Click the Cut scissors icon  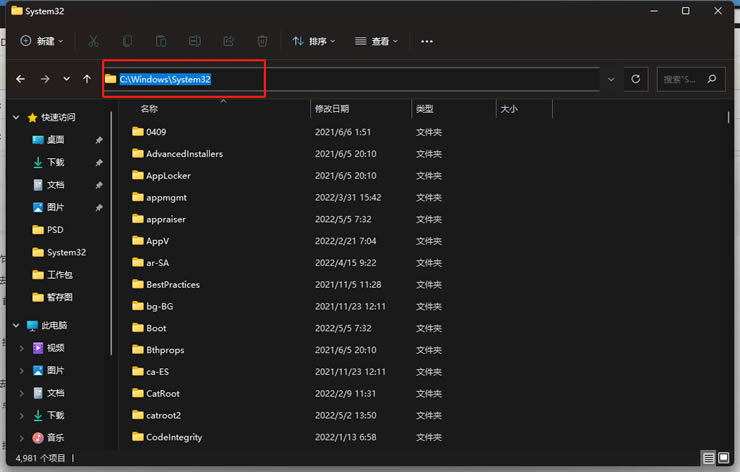tap(93, 42)
